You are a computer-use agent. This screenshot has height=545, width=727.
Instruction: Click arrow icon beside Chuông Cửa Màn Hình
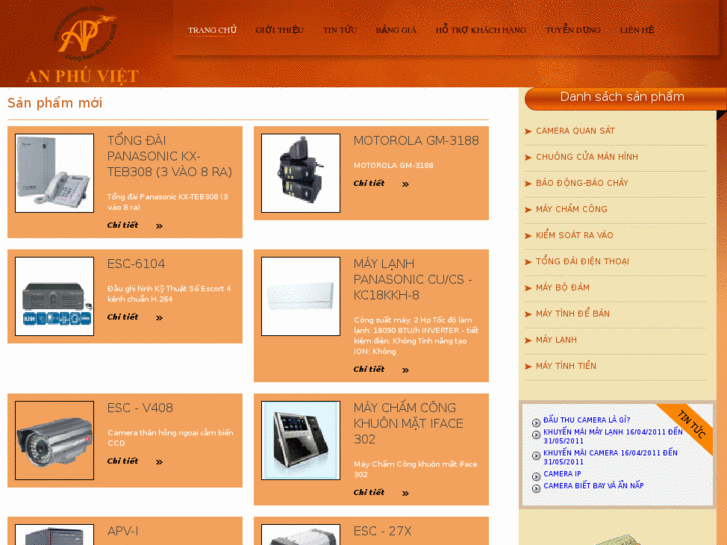coord(528,158)
